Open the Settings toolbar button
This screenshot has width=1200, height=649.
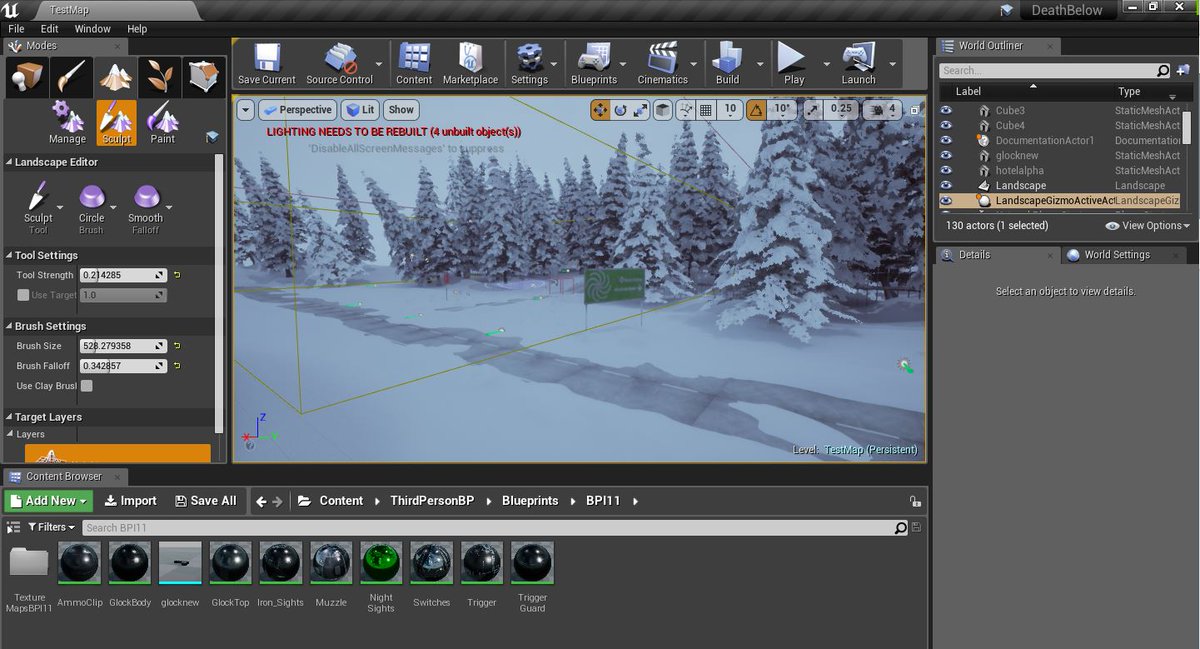point(529,64)
